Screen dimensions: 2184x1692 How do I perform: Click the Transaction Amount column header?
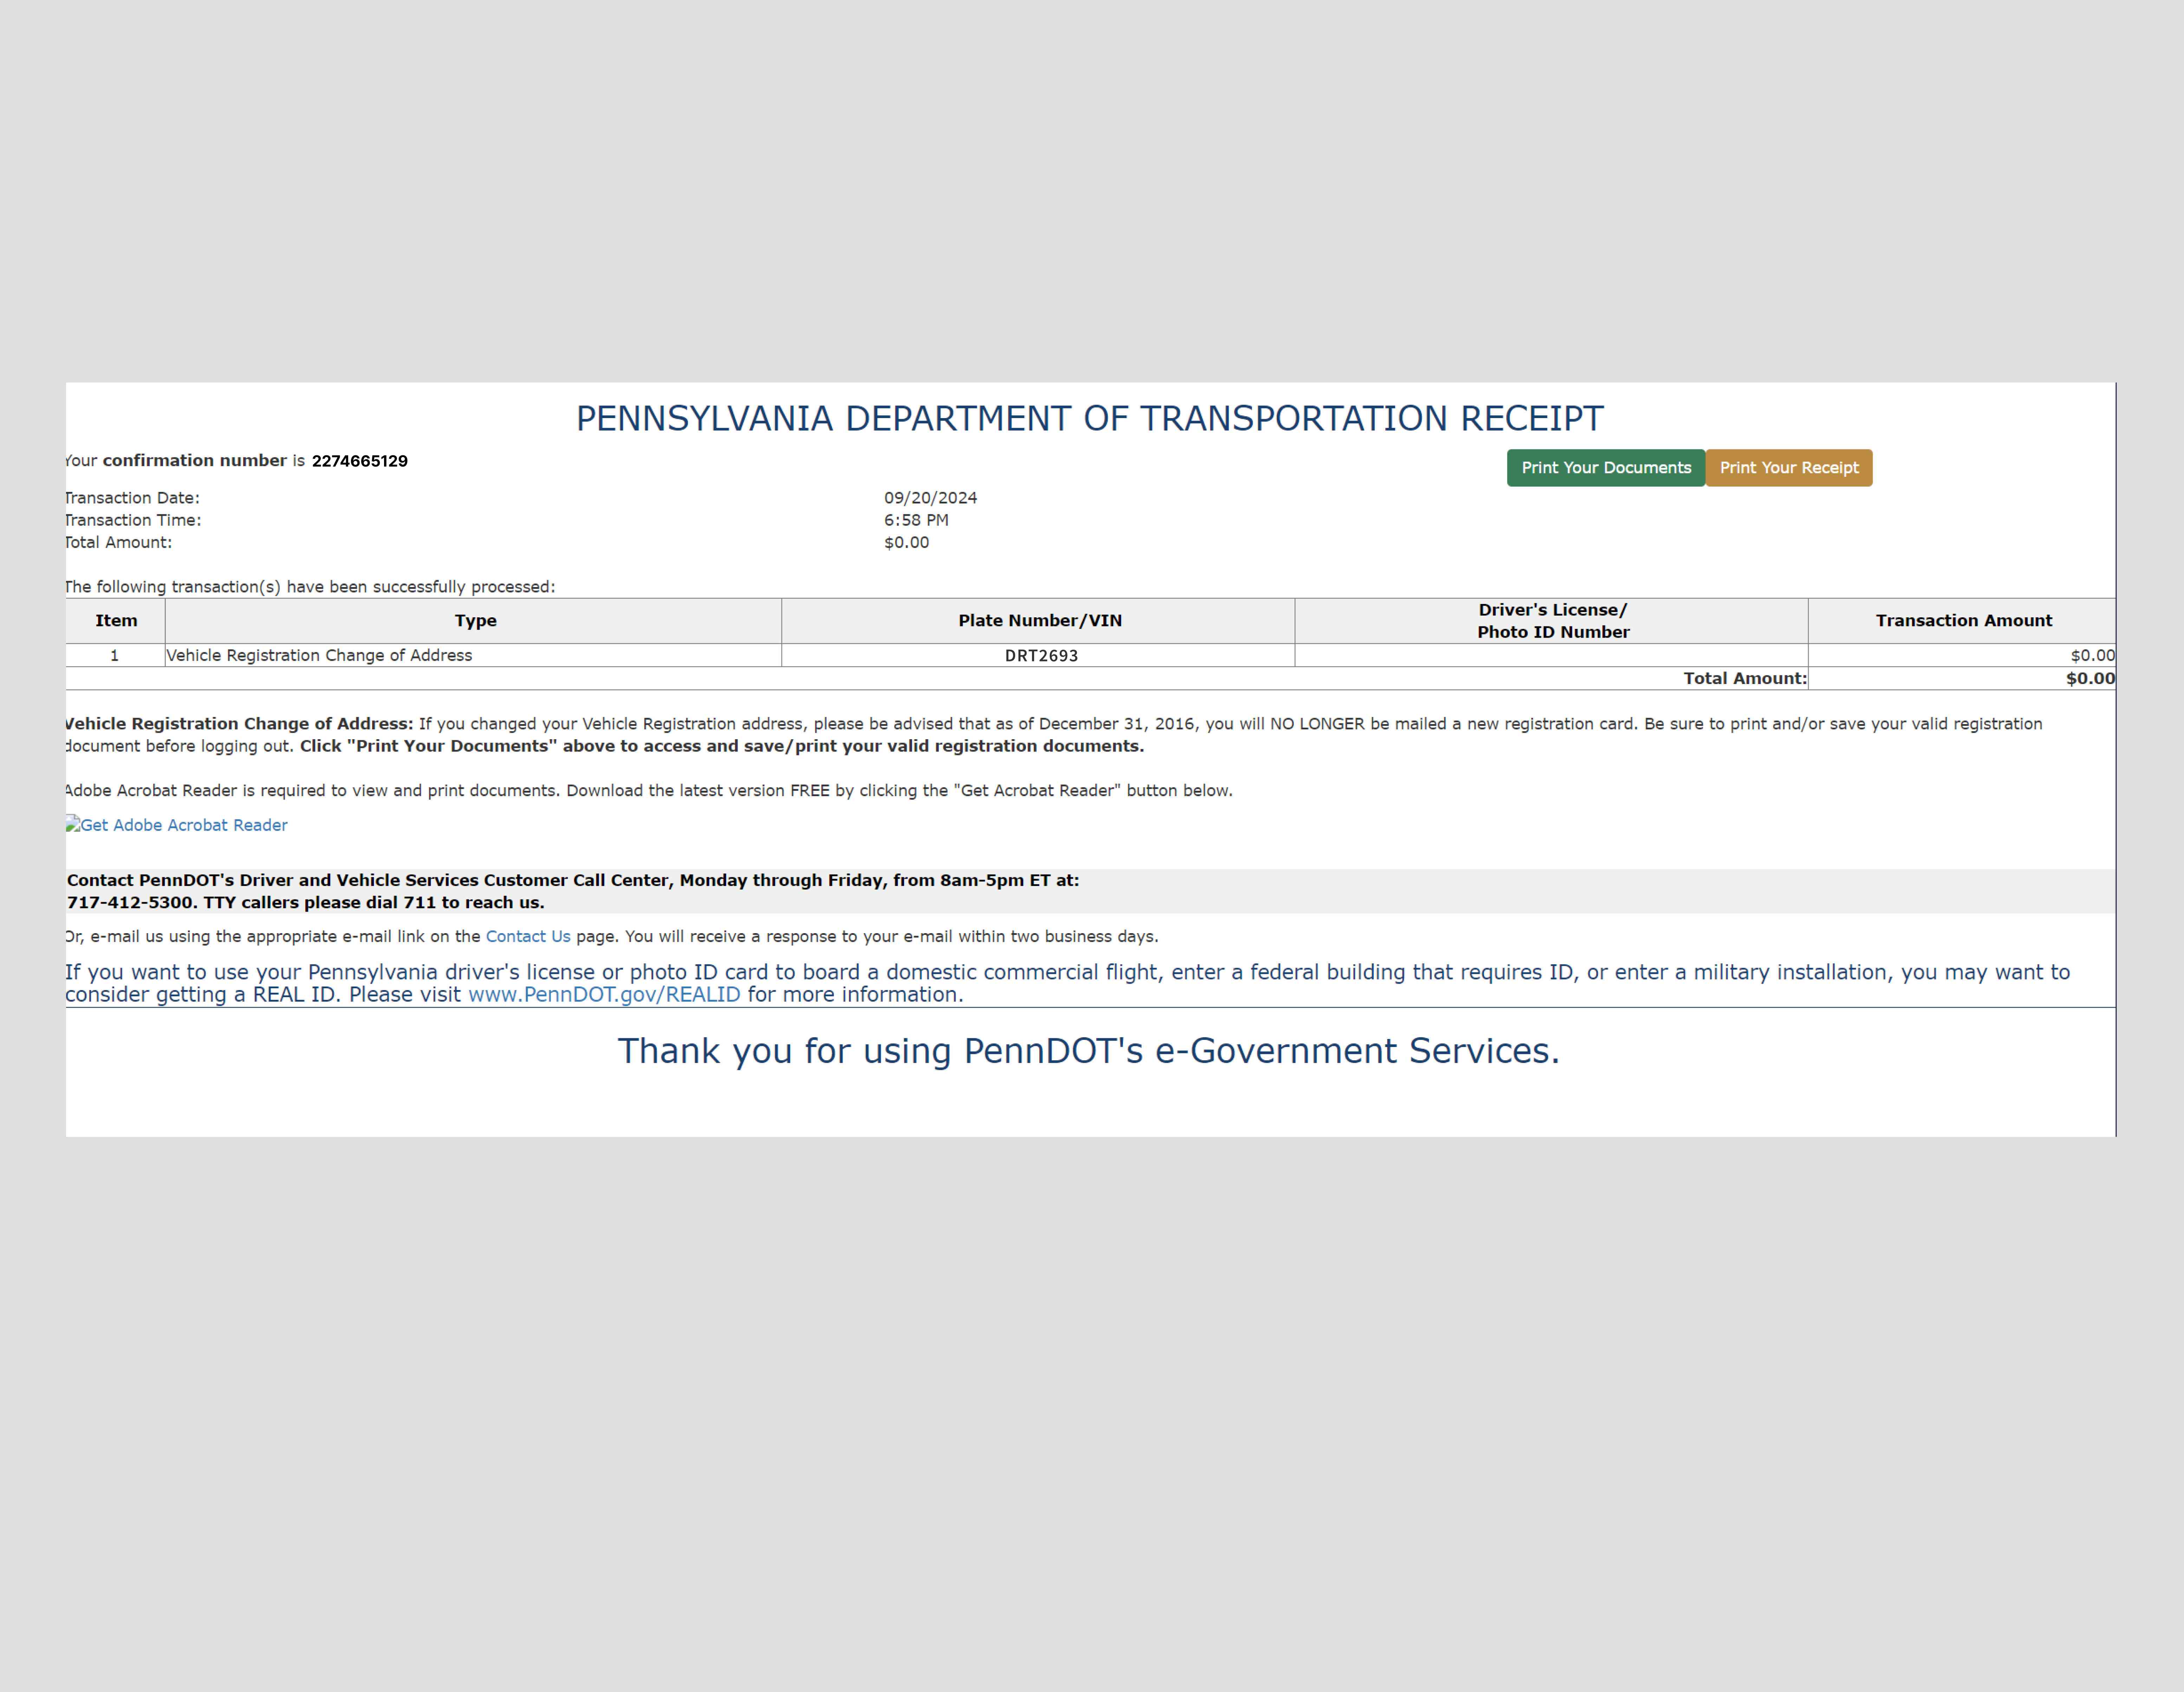[1962, 621]
